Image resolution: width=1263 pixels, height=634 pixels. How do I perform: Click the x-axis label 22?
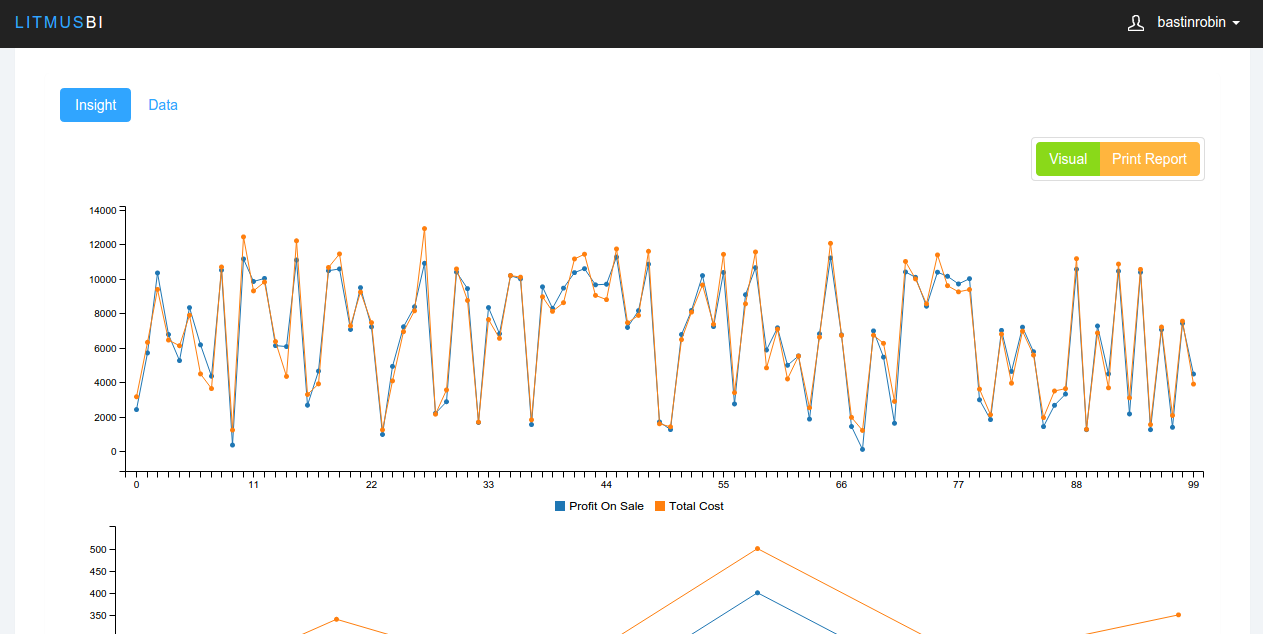point(371,485)
